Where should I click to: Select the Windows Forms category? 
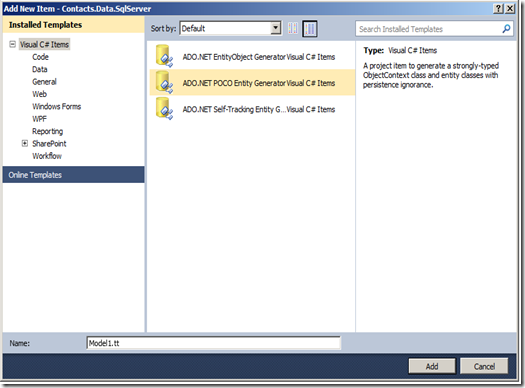pos(57,106)
